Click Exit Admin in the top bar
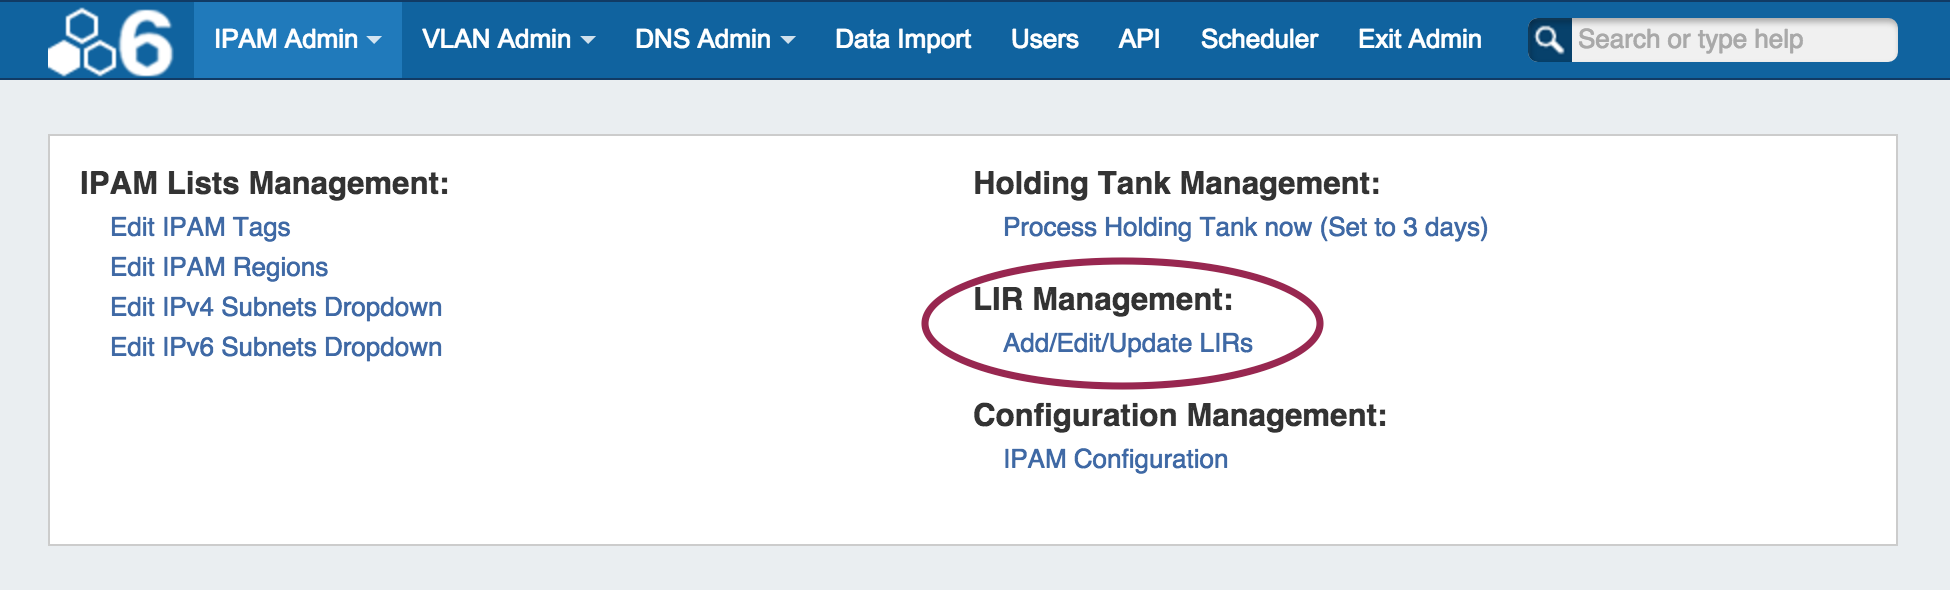1950x590 pixels. coord(1419,39)
